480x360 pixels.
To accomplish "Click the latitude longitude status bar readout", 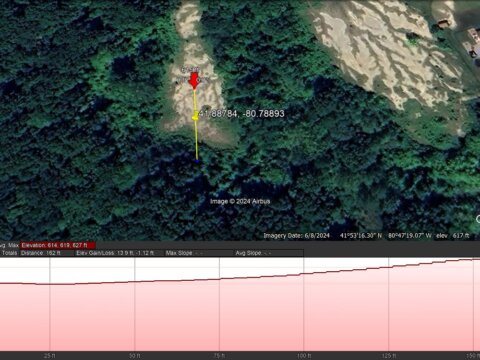I will [386, 236].
